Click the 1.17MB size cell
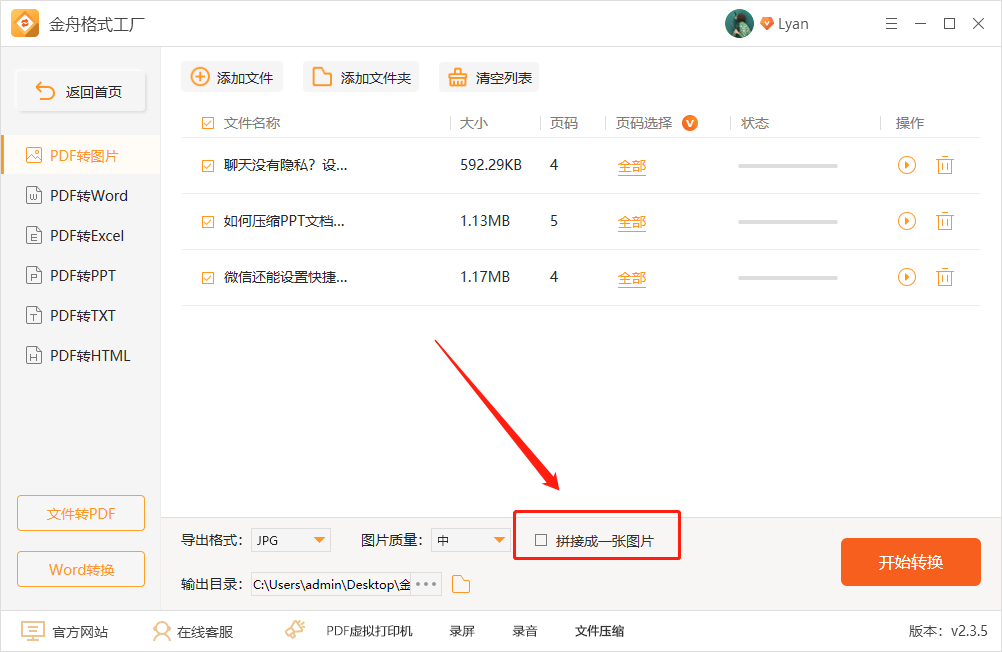The height and width of the screenshot is (652, 1002). pyautogui.click(x=485, y=277)
